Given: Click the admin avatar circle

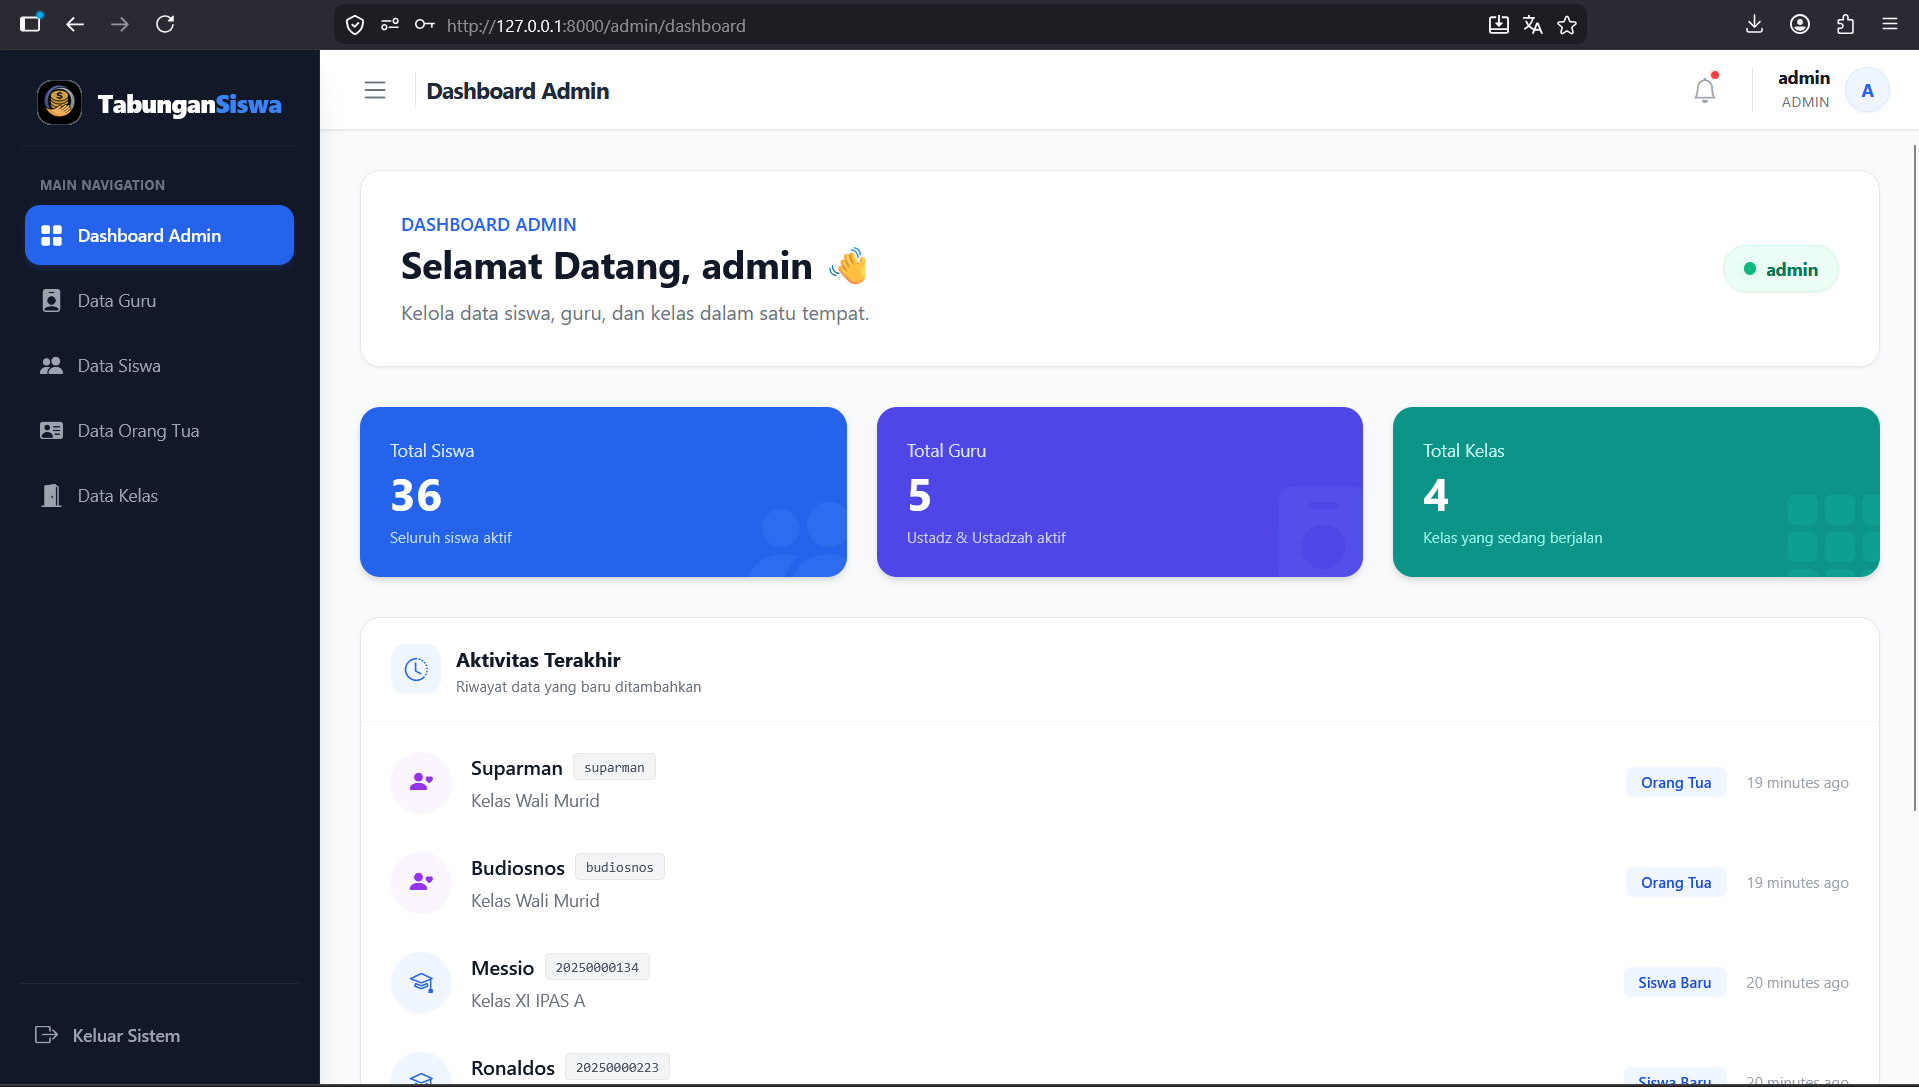Looking at the screenshot, I should pyautogui.click(x=1867, y=91).
